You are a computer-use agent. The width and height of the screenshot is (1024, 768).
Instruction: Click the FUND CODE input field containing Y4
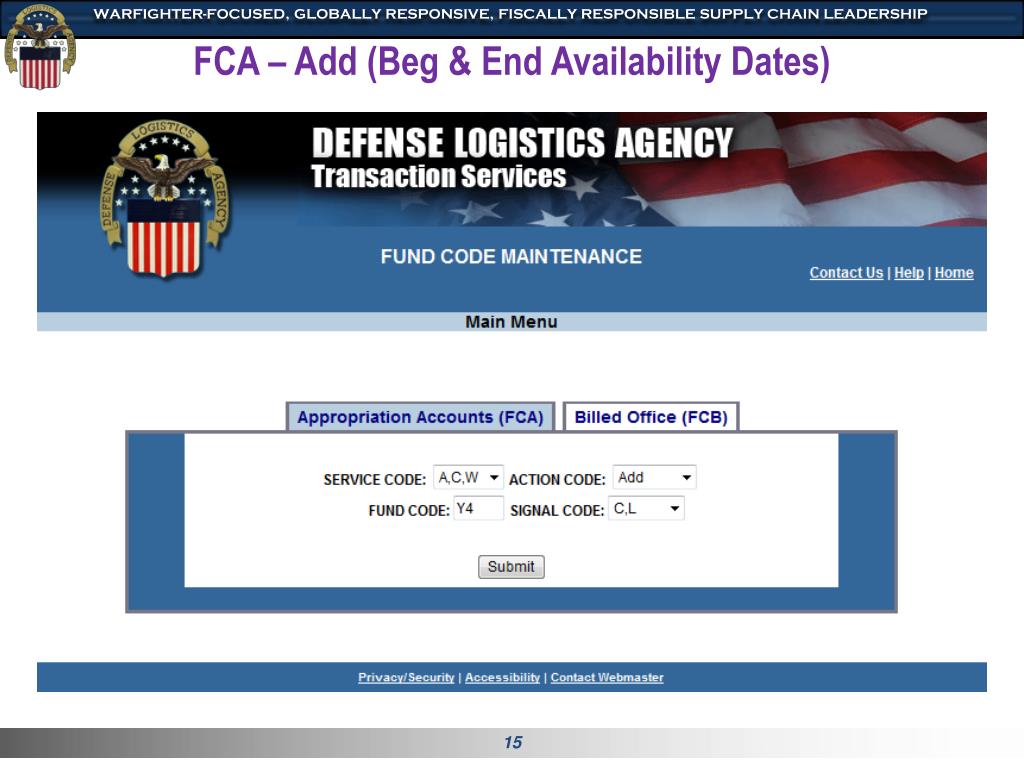tap(478, 508)
